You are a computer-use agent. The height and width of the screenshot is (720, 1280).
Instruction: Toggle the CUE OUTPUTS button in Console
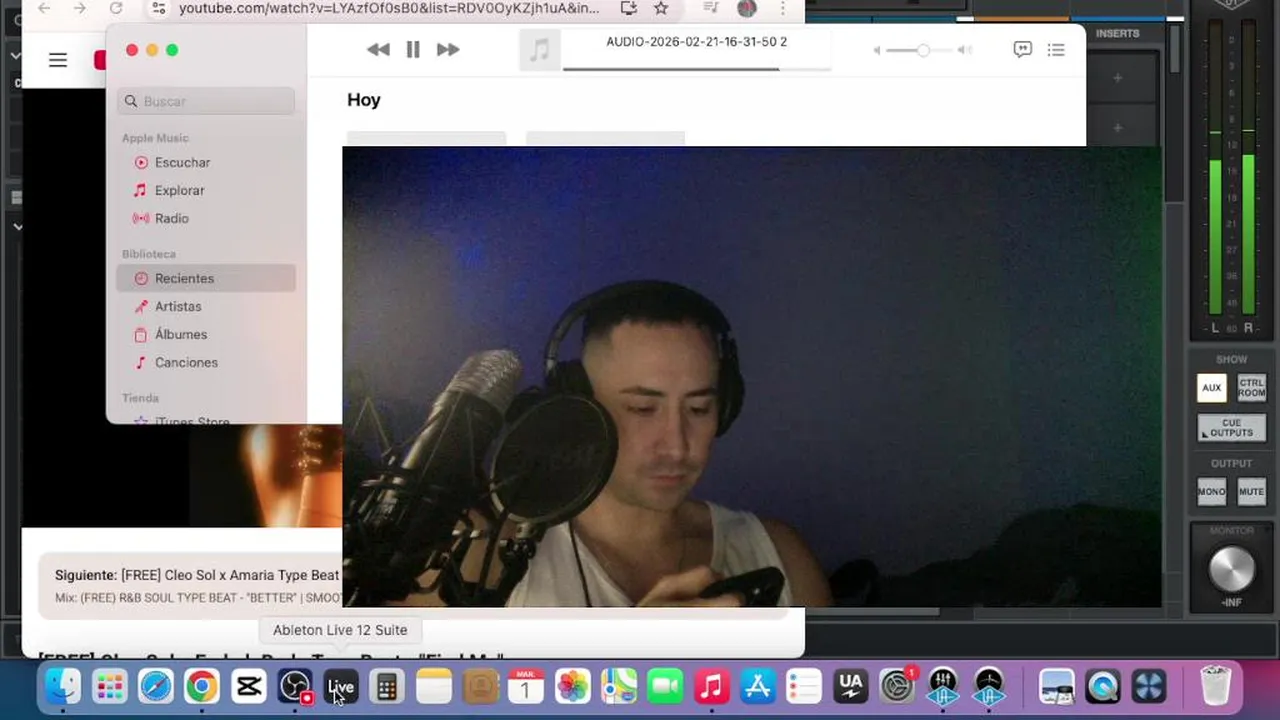(1231, 428)
